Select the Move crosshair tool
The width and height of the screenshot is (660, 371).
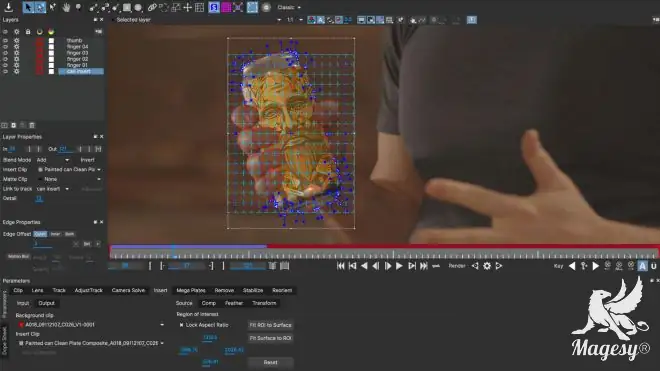click(x=188, y=7)
